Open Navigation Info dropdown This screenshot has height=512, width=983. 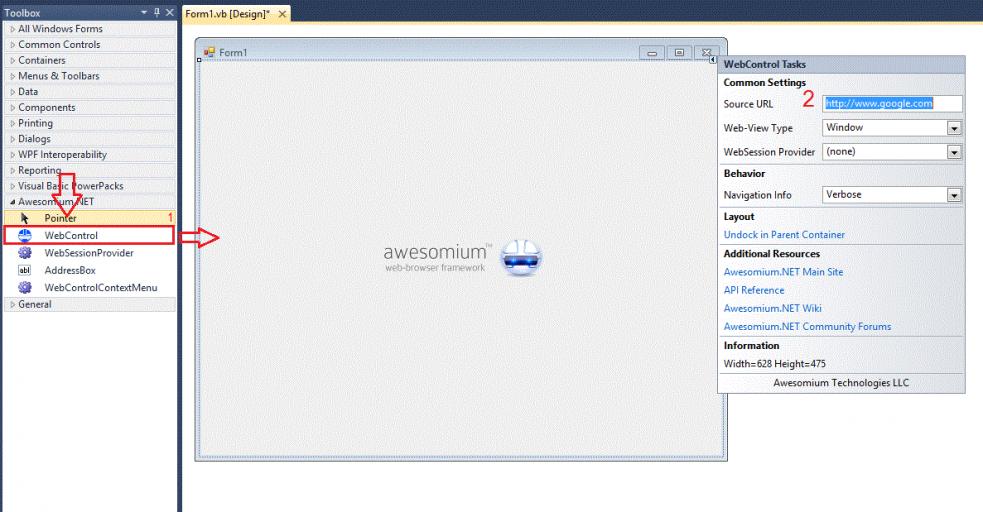tap(954, 196)
